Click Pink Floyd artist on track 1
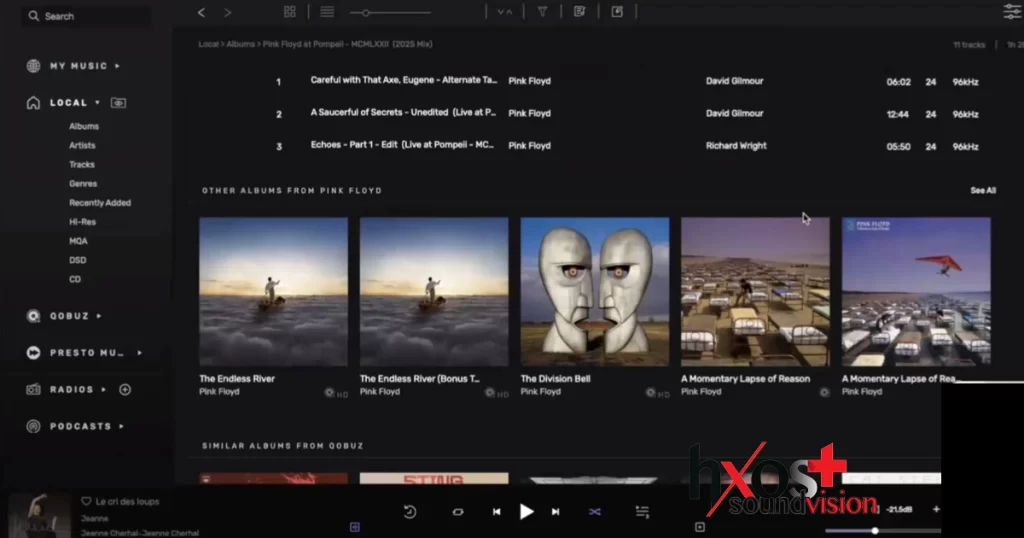Viewport: 1024px width, 538px height. coord(530,81)
